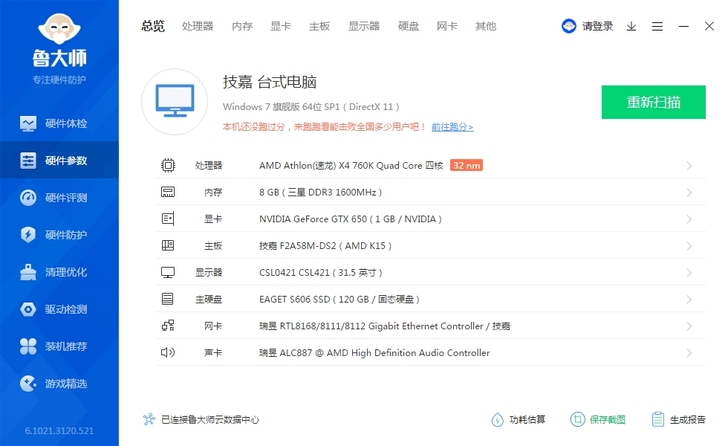Click the 功耗估算 power icon
Viewport: 728px width, 446px height.
497,420
